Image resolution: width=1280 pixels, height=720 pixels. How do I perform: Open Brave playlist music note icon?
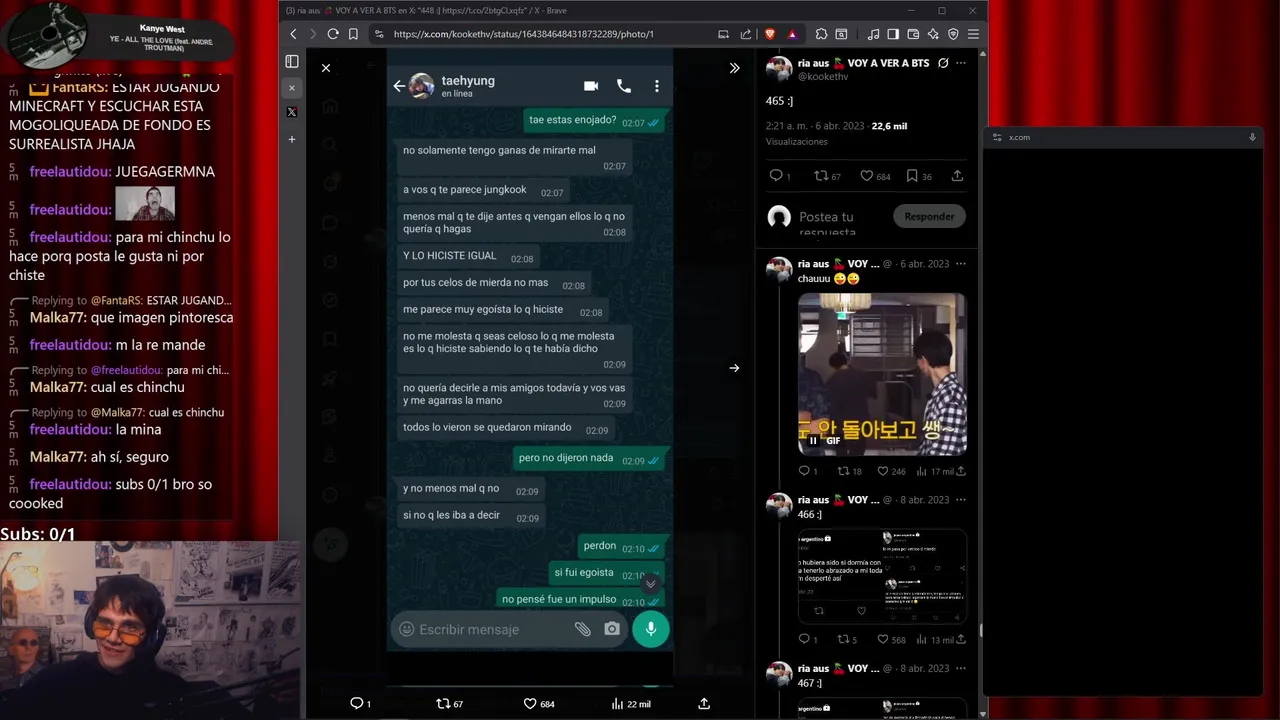(874, 34)
